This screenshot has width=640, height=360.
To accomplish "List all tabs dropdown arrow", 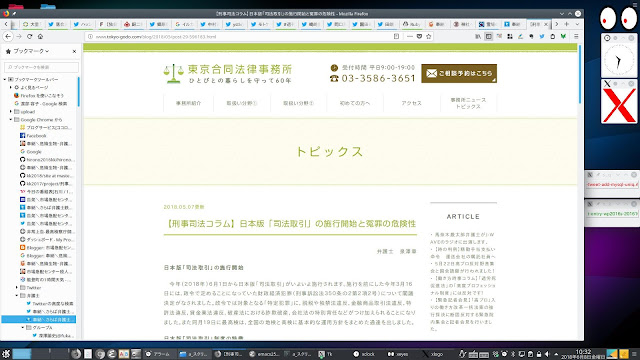I will (x=577, y=24).
